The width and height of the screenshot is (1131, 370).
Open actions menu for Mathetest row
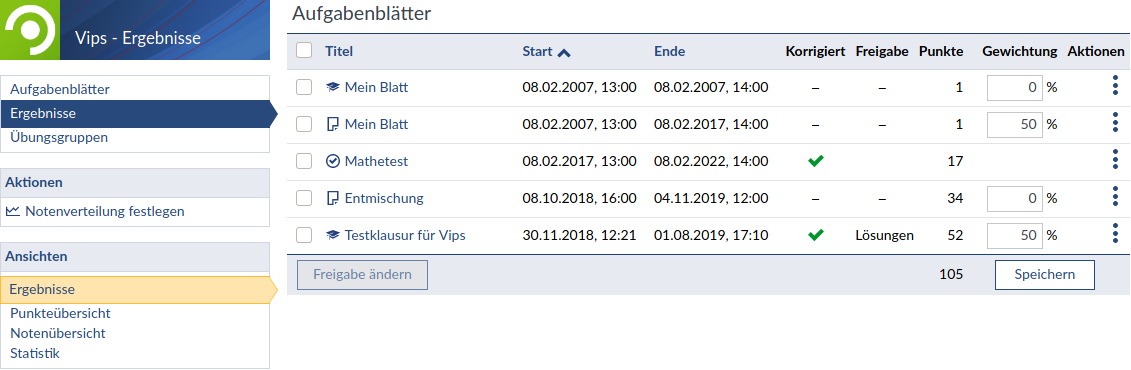pos(1115,161)
